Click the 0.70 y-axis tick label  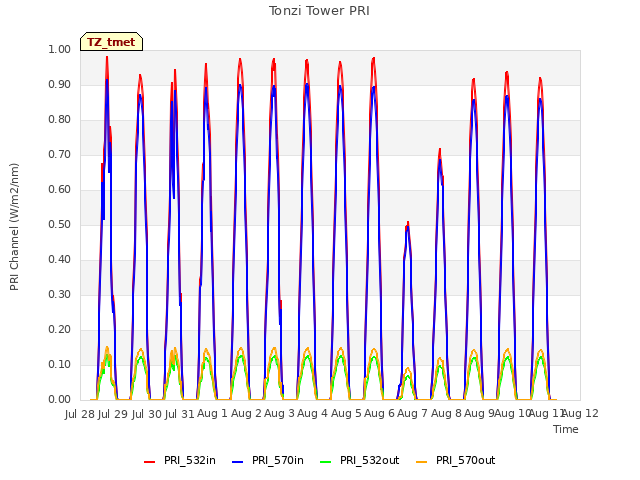click(60, 155)
